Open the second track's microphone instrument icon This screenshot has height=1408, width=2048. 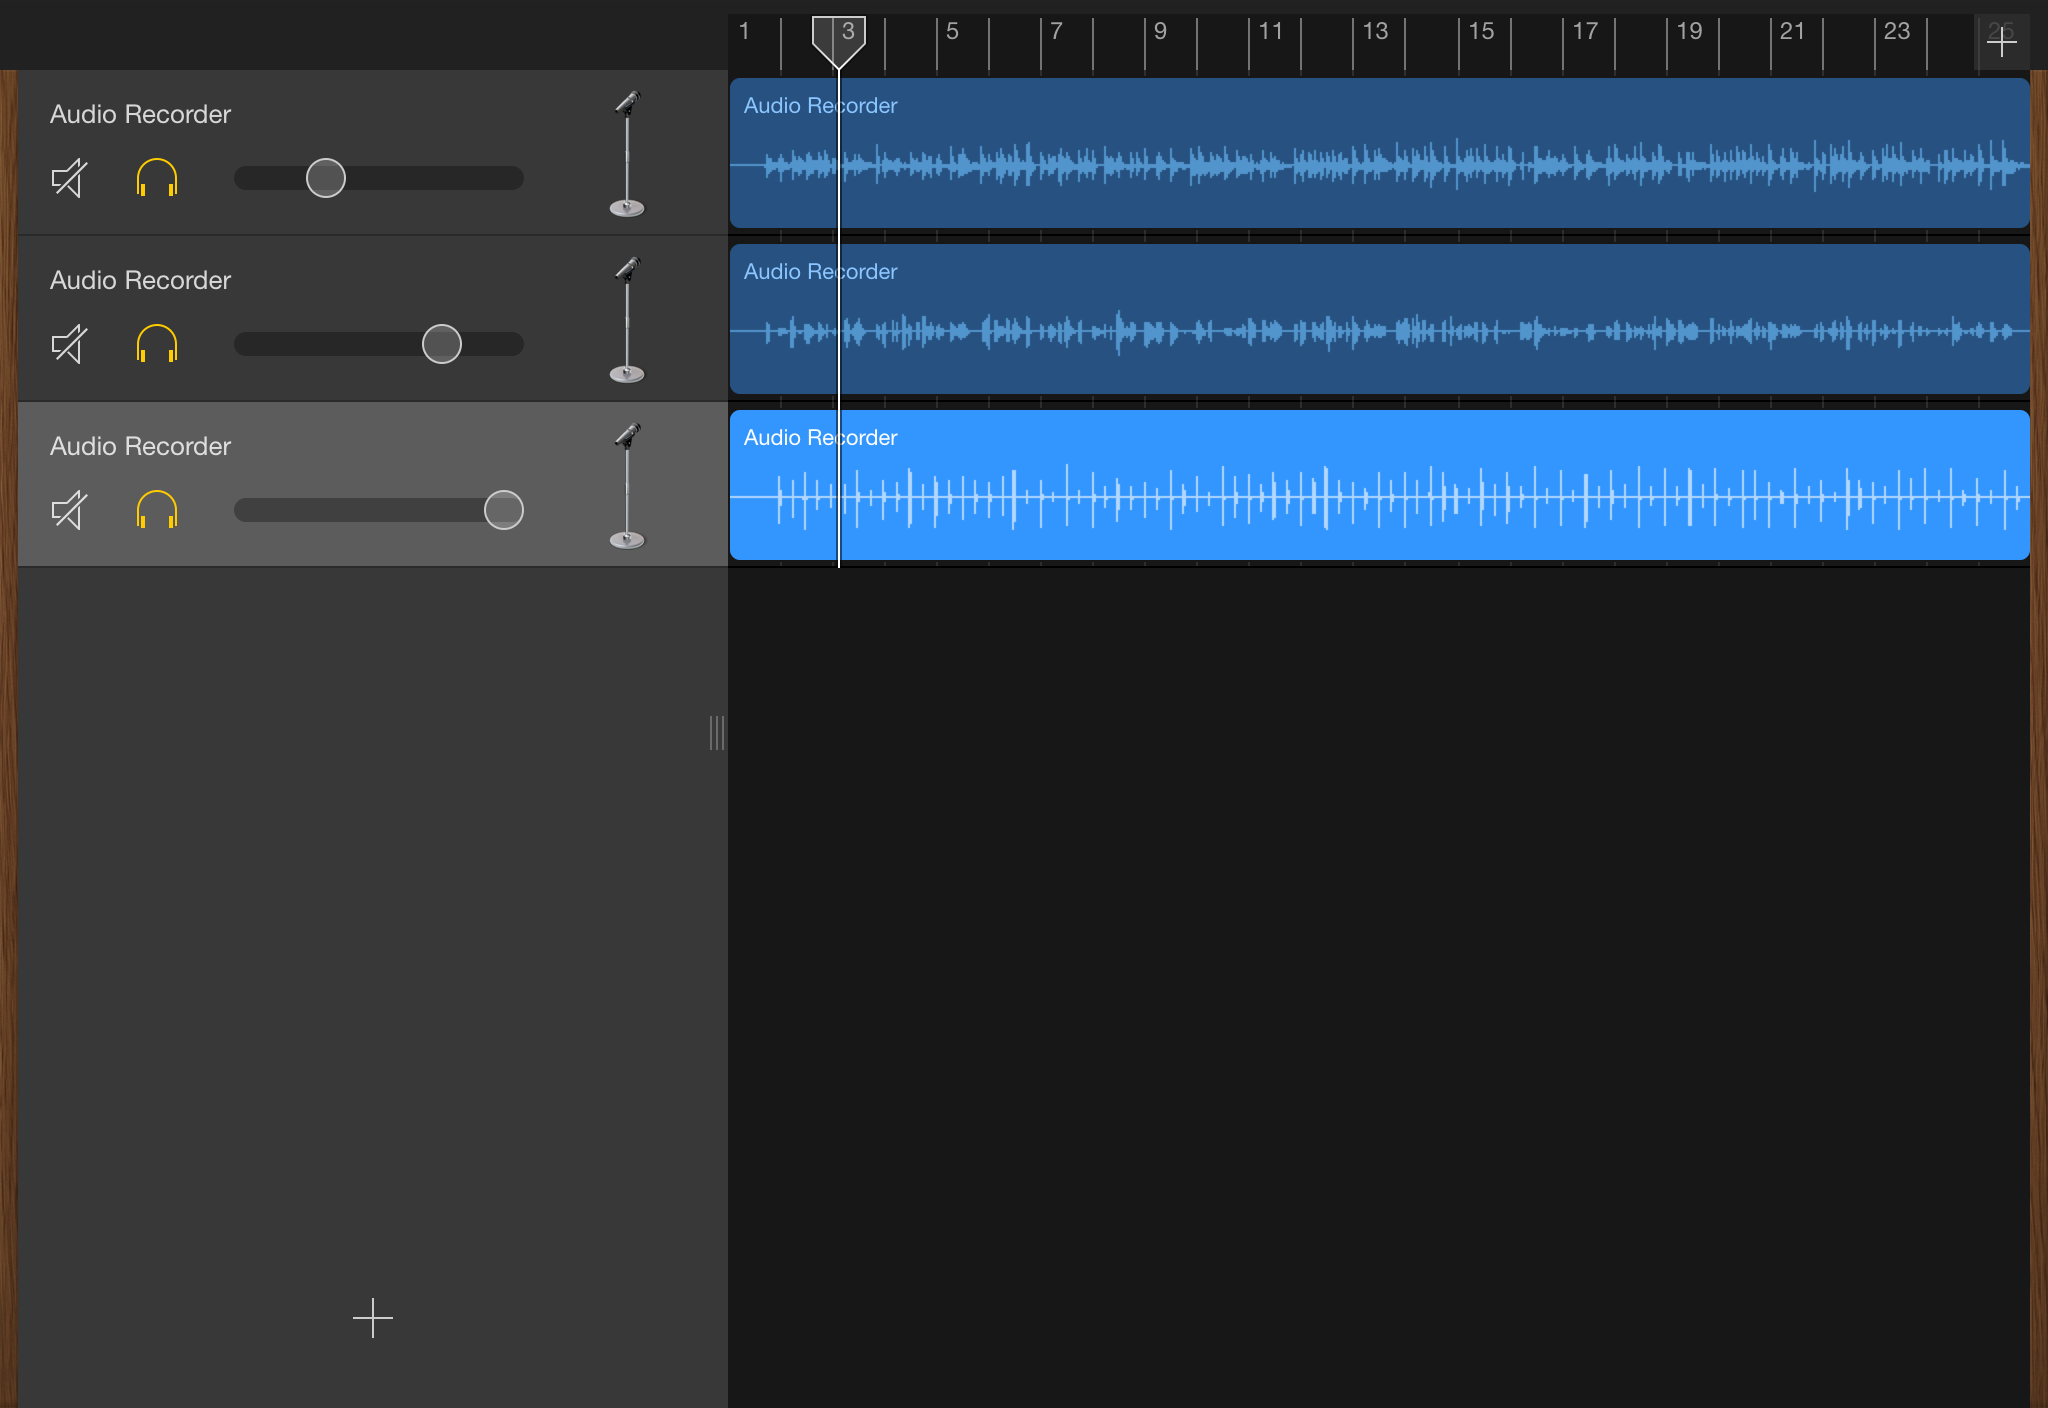627,320
